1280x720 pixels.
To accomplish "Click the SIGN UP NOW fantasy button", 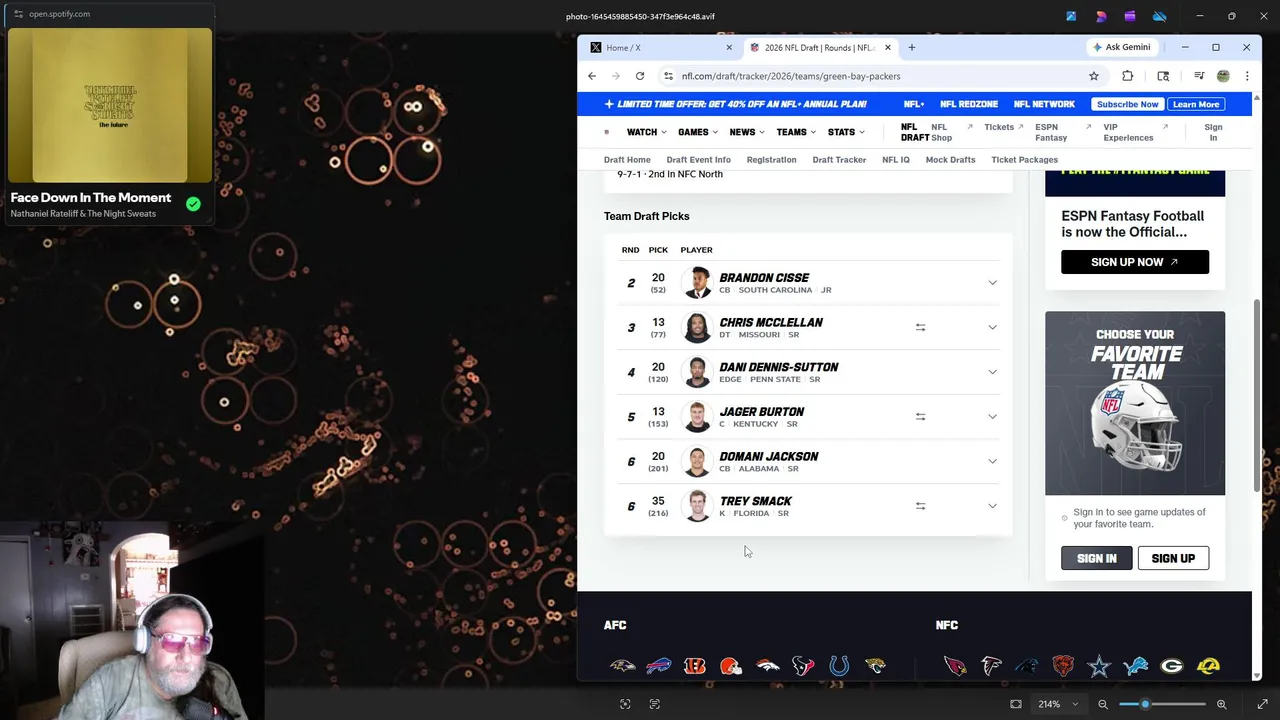I will pos(1135,262).
